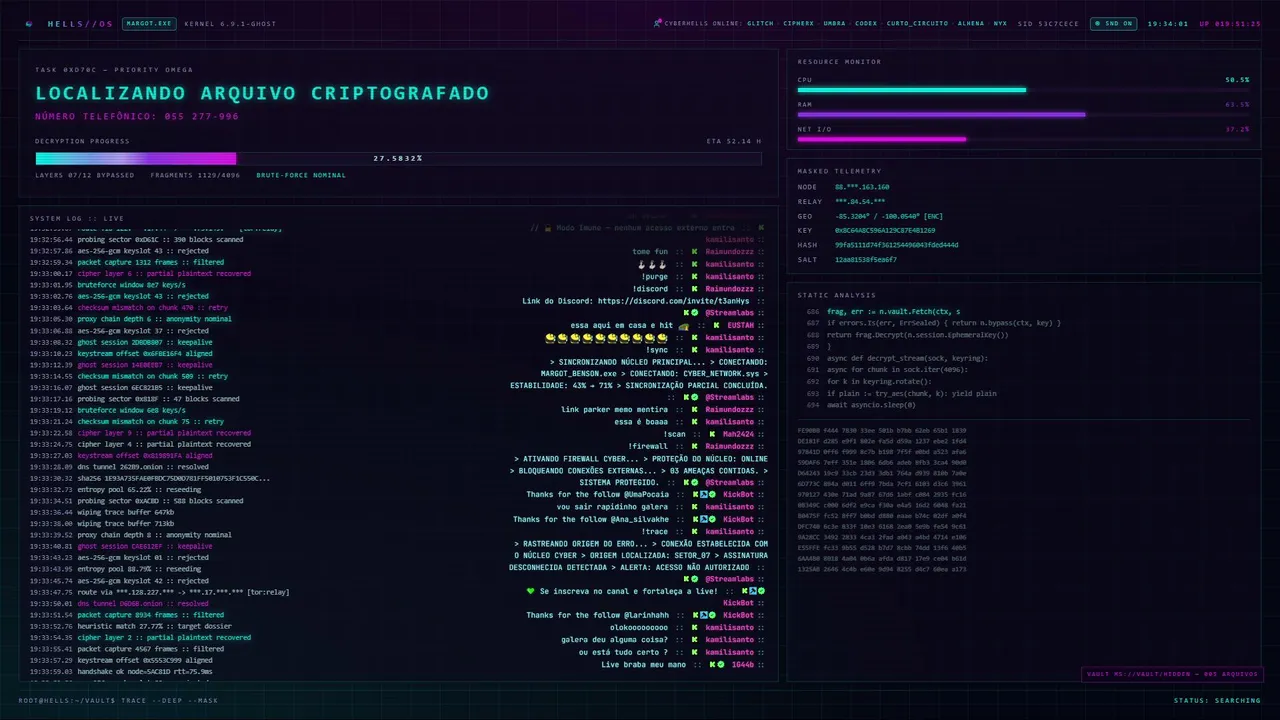
Task: Click the ALHENA member name in top bar
Action: coord(971,23)
